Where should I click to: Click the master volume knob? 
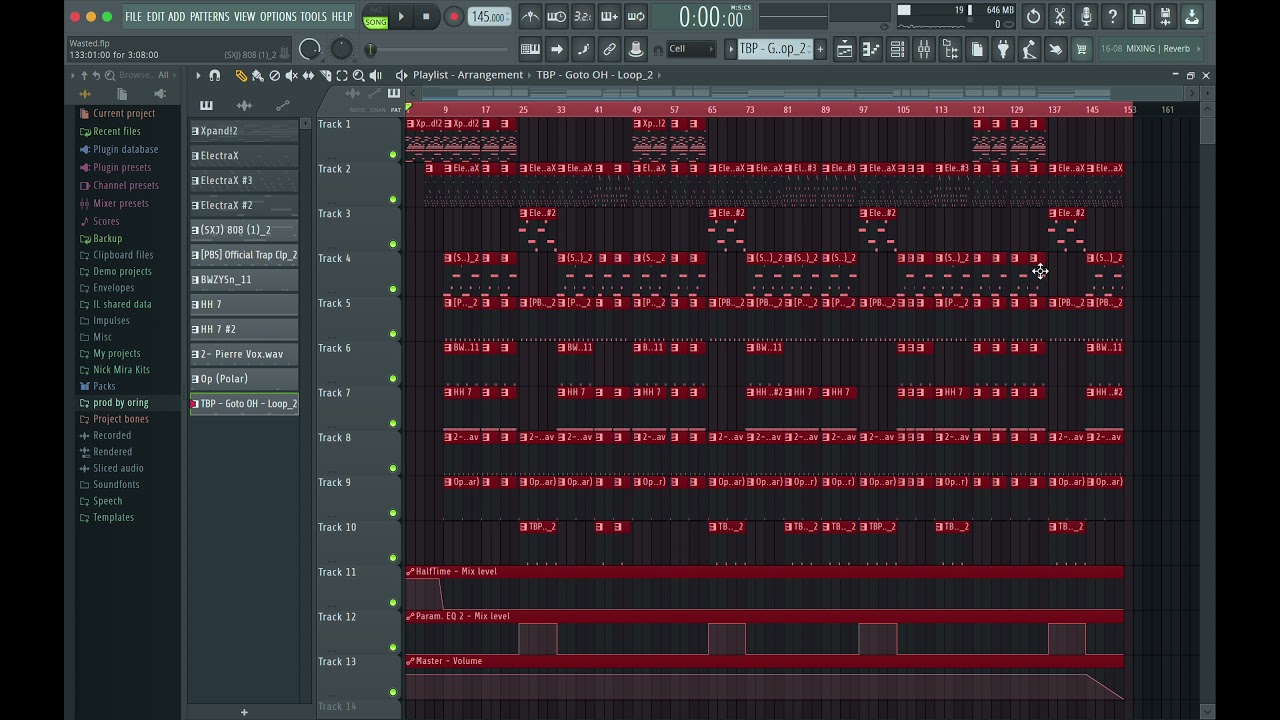[x=310, y=49]
